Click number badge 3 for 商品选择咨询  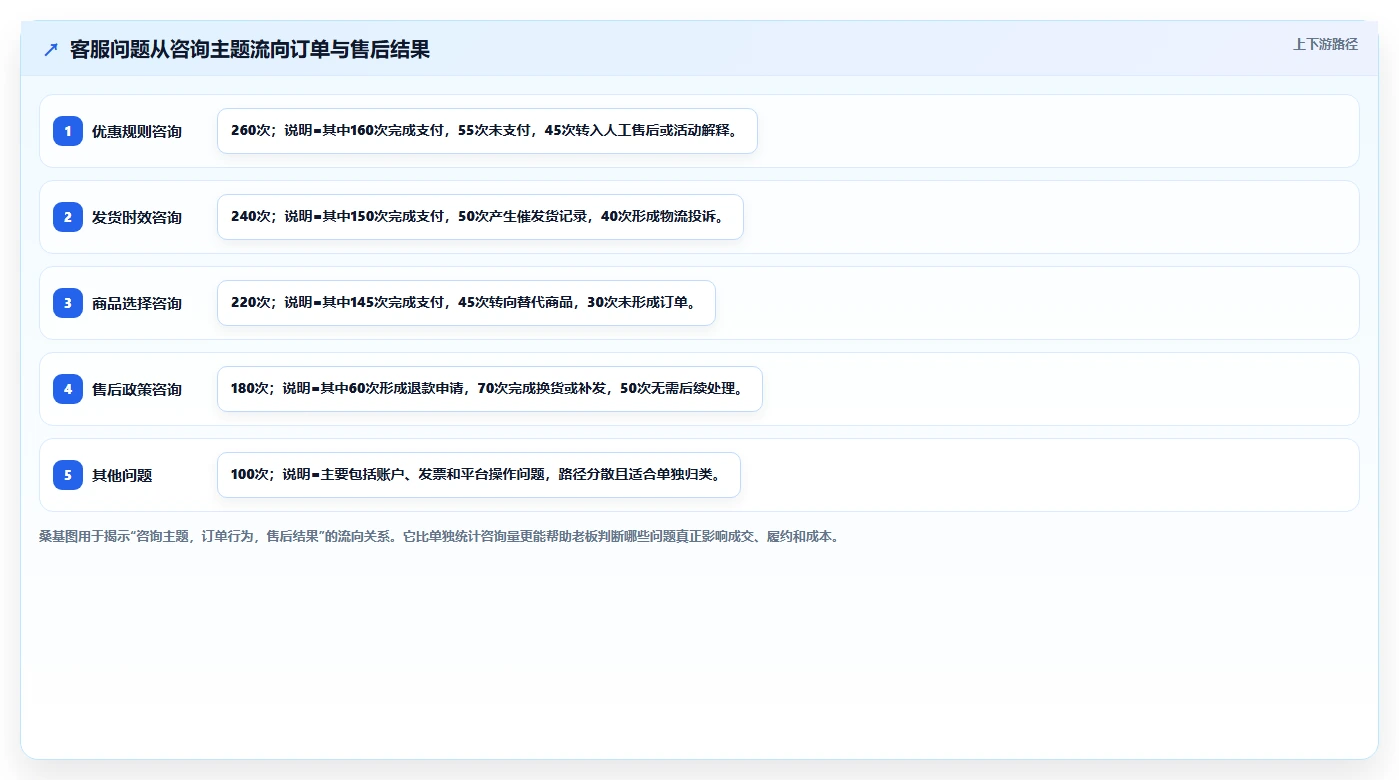click(x=68, y=303)
